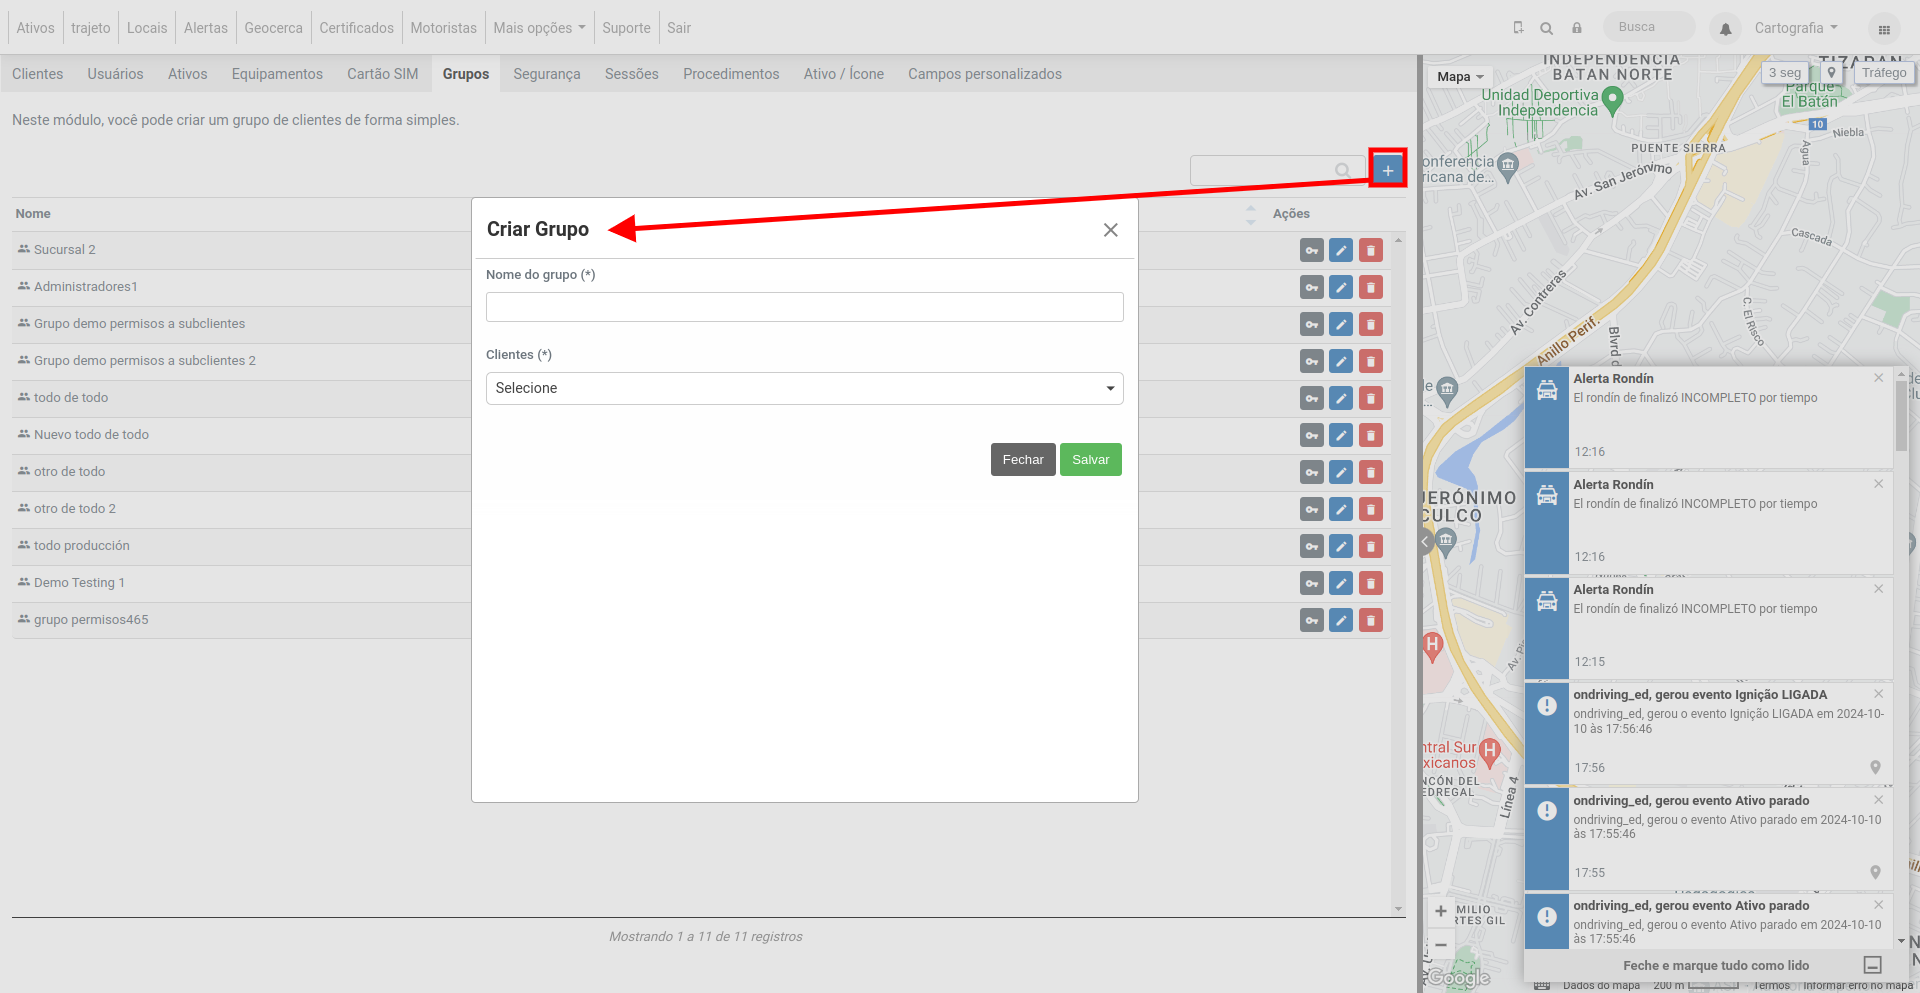
Task: Zoom in on the map
Action: tap(1440, 911)
